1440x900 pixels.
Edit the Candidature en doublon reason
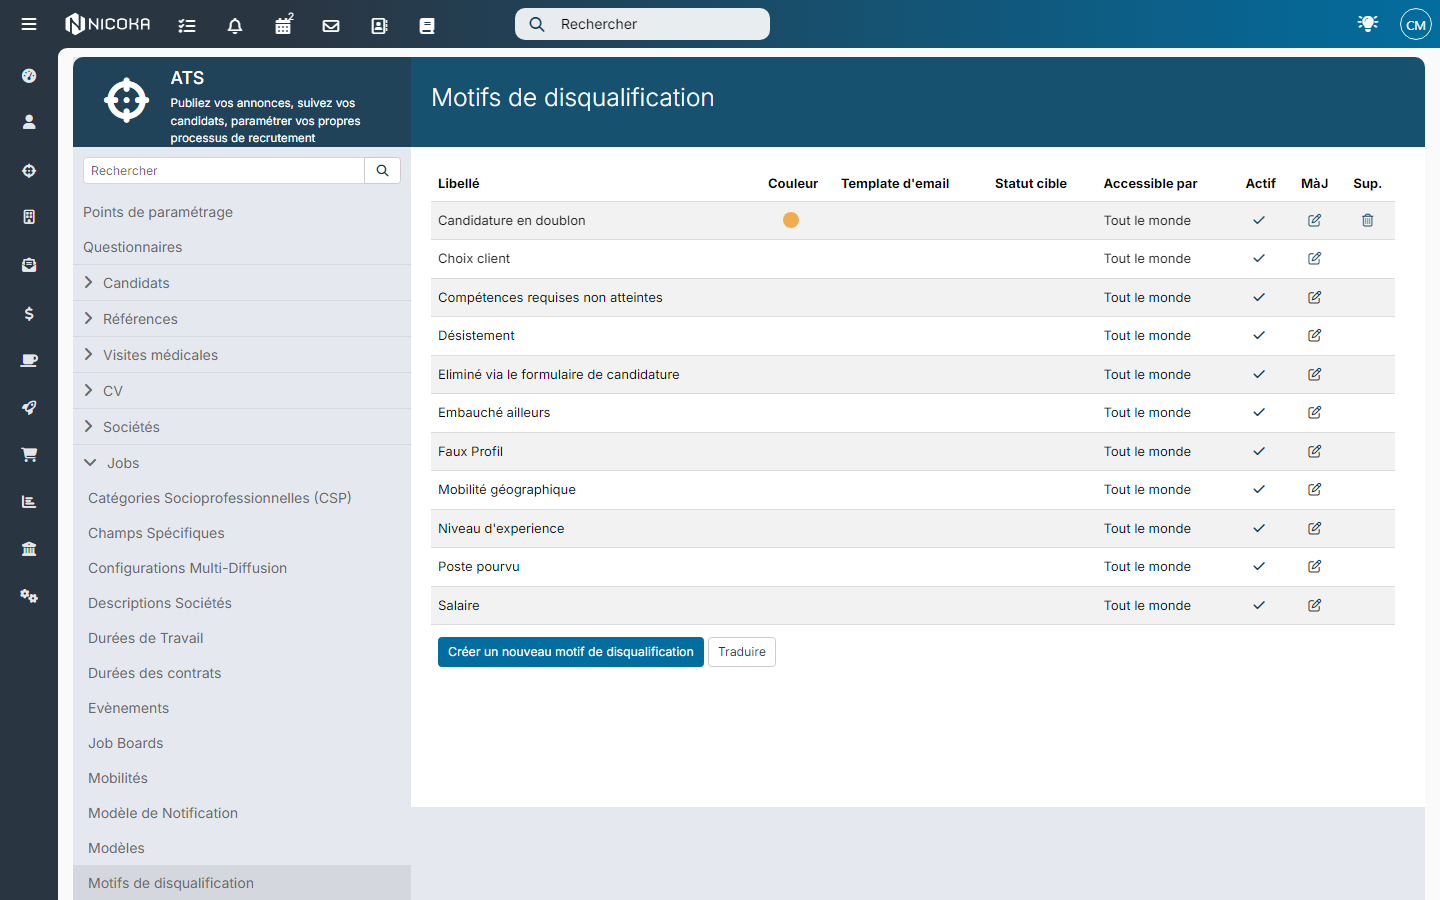(x=1315, y=220)
